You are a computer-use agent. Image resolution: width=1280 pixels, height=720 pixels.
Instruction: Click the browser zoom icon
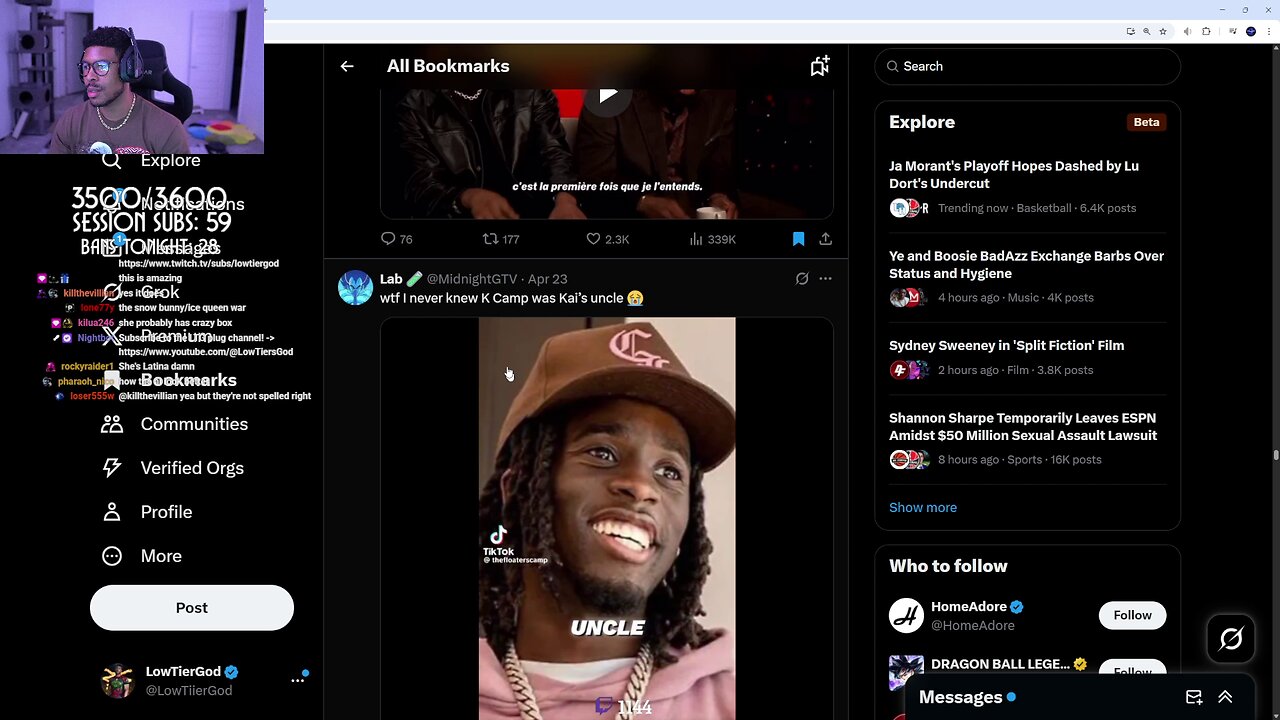pos(1147,32)
